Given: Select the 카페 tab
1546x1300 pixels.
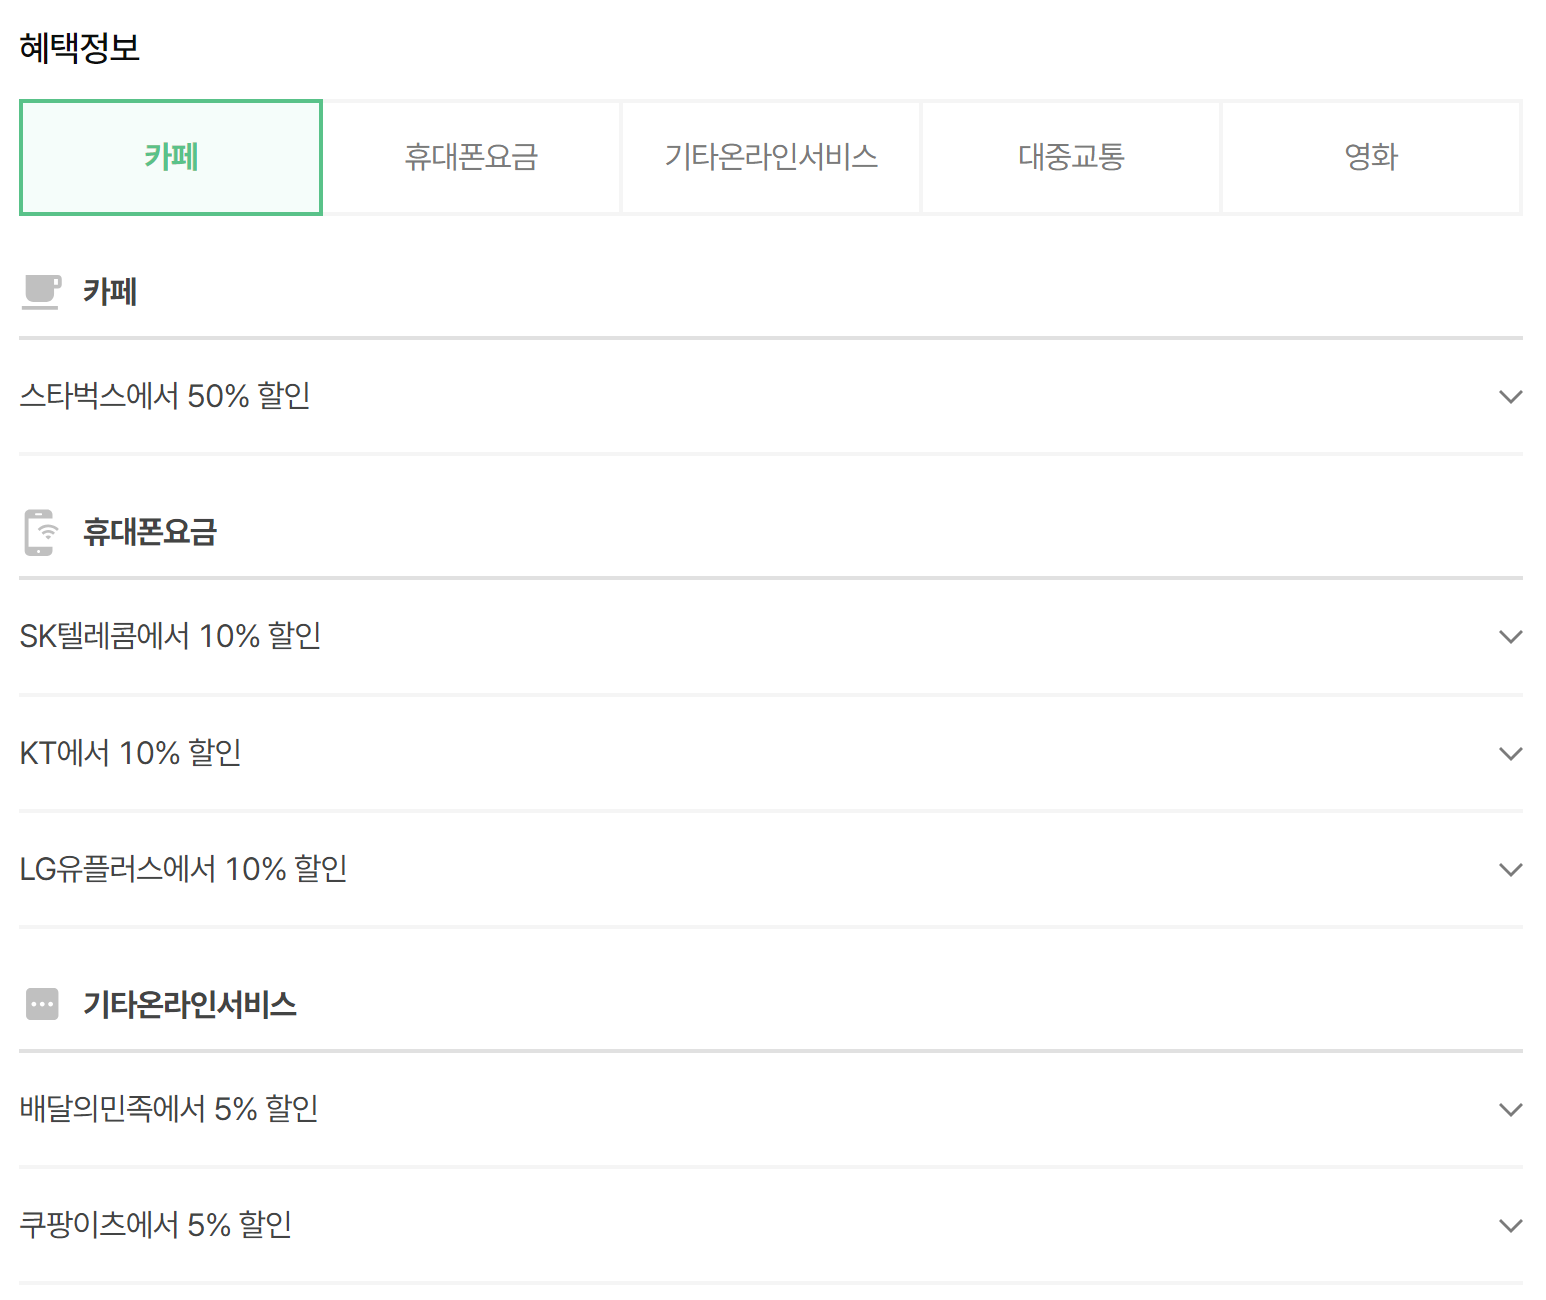Looking at the screenshot, I should point(170,157).
